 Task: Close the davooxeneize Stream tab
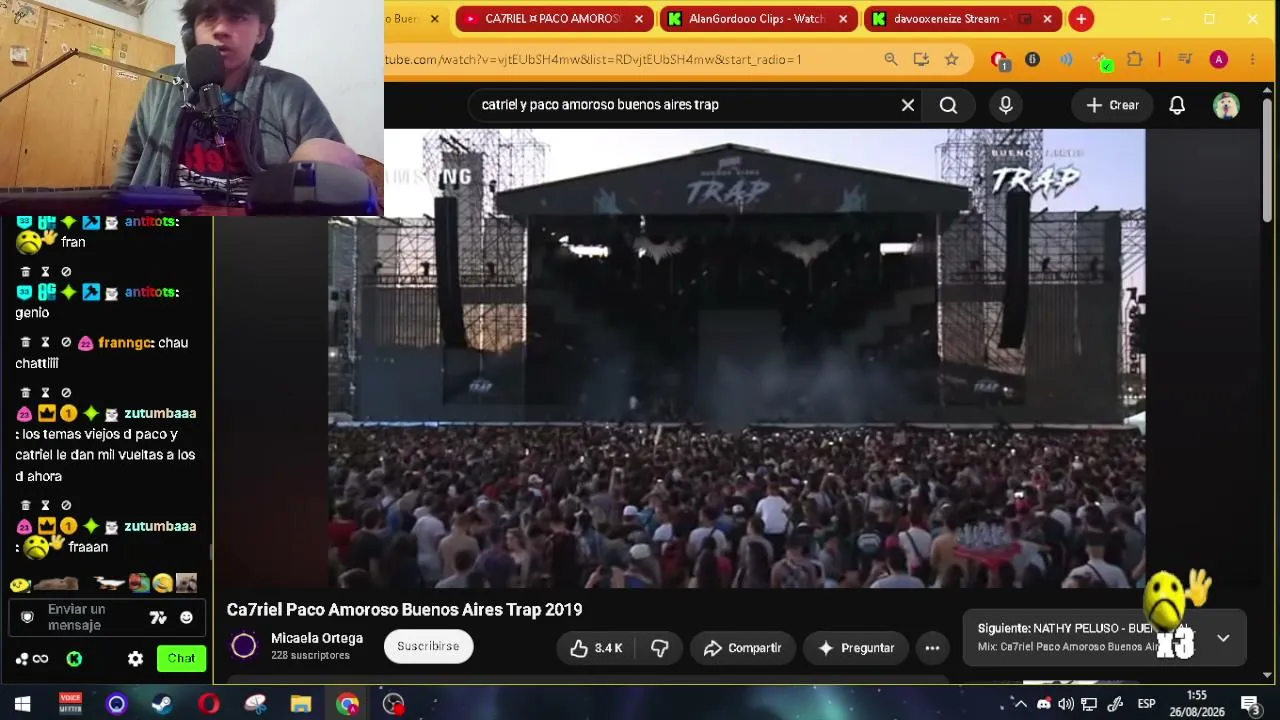(1047, 19)
